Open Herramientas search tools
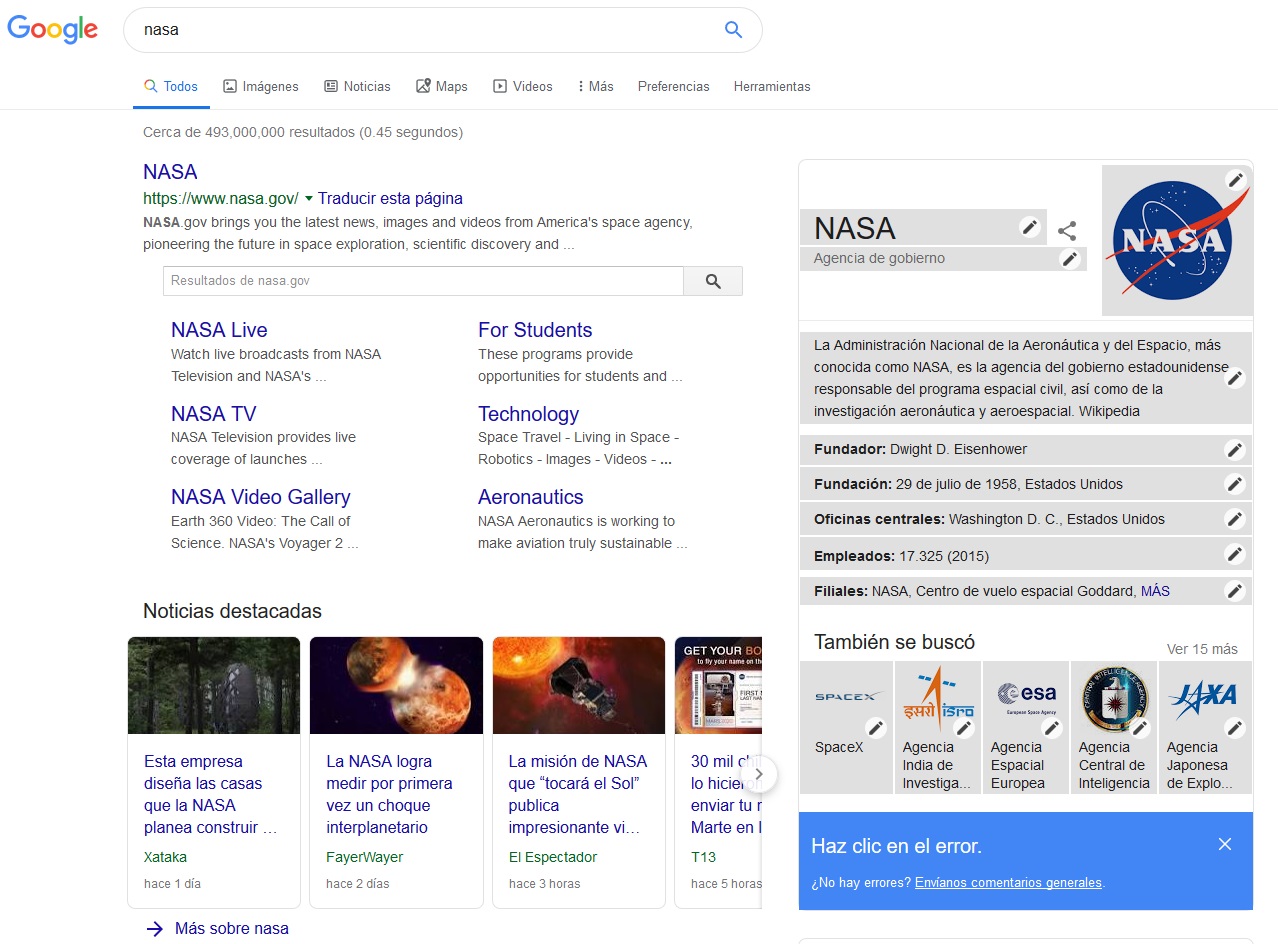This screenshot has width=1278, height=944. point(772,87)
